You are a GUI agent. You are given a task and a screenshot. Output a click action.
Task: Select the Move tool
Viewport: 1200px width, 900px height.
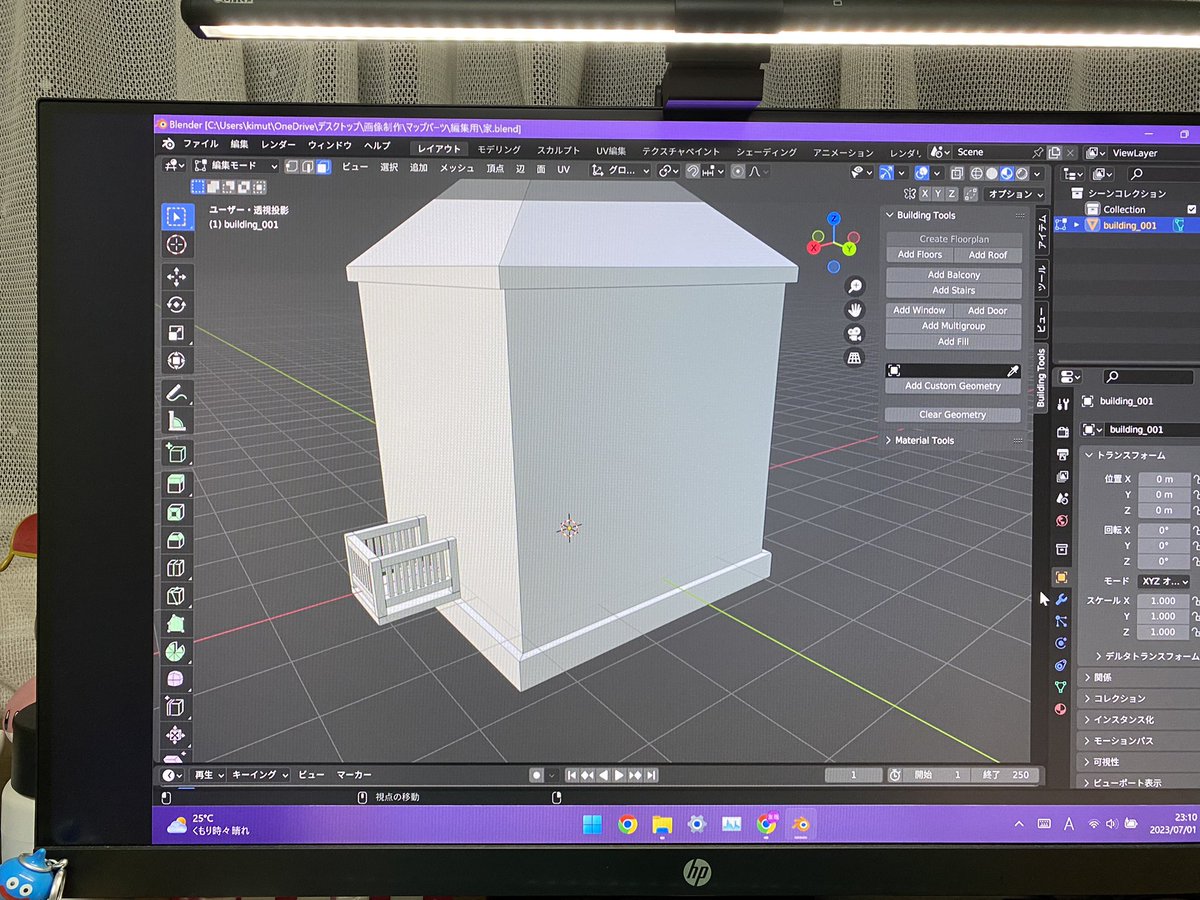pos(176,277)
